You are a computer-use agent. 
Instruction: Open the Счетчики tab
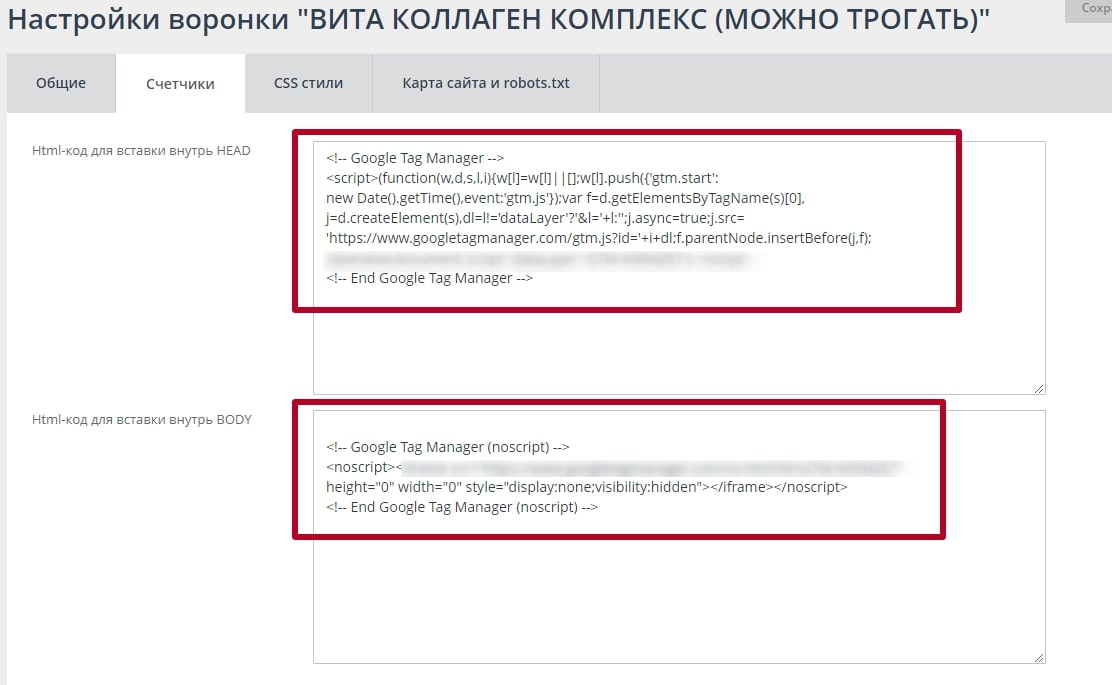coord(181,83)
